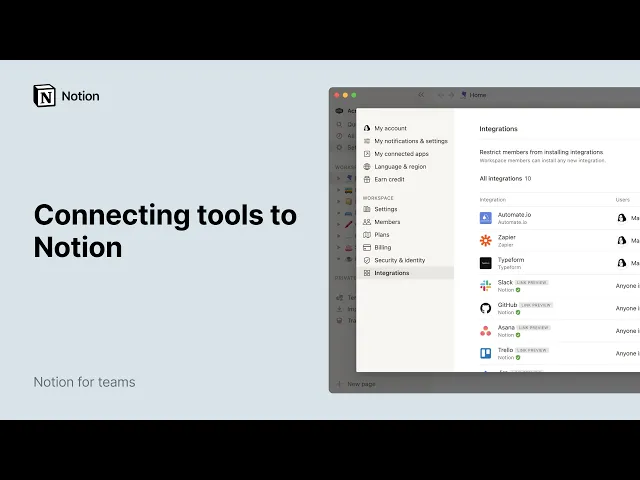Click 'Connecting tools to Notion' title
Image resolution: width=640 pixels, height=480 pixels.
165,231
